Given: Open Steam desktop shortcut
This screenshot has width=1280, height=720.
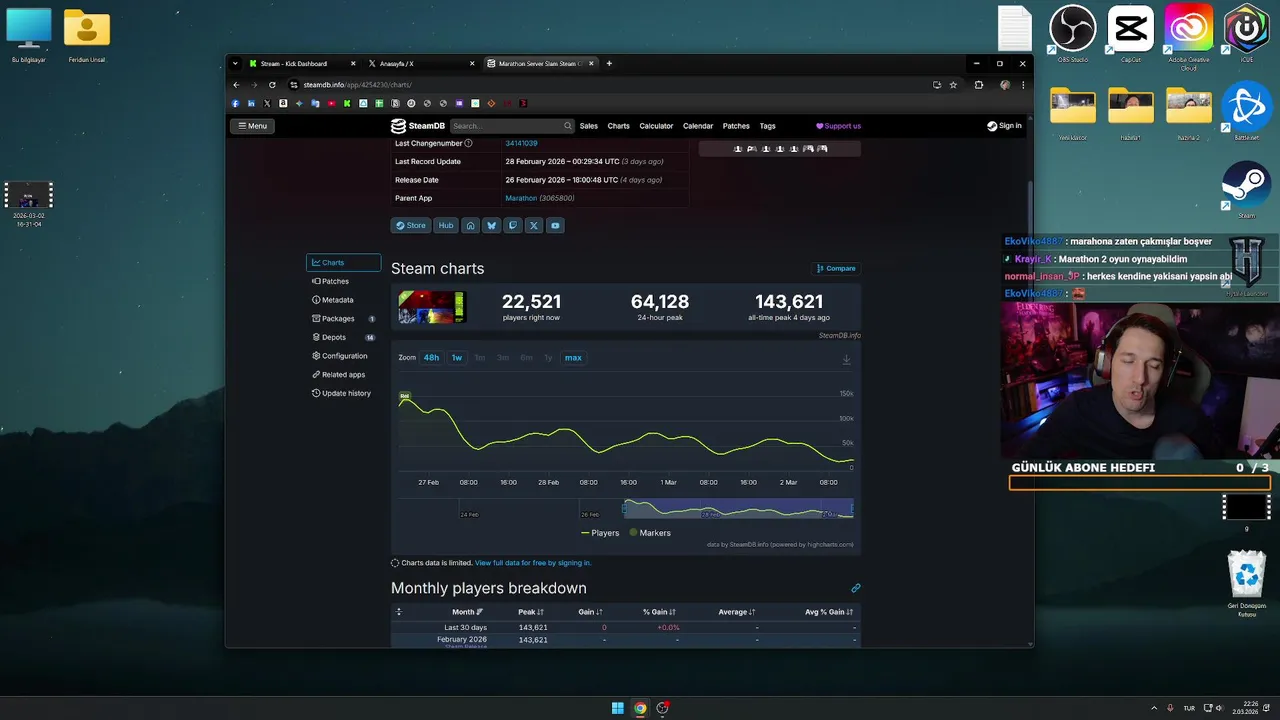Looking at the screenshot, I should pos(1246,191).
